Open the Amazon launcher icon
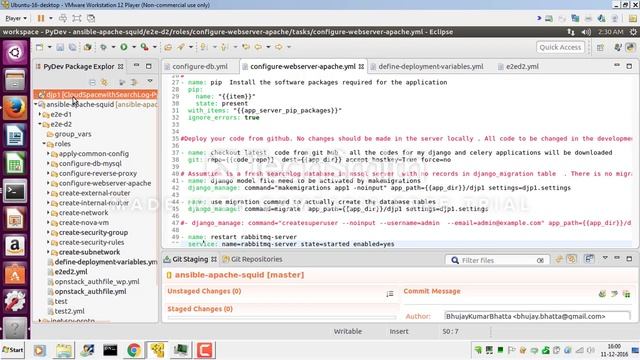Viewport: 640px width, 360px height. pos(15,247)
